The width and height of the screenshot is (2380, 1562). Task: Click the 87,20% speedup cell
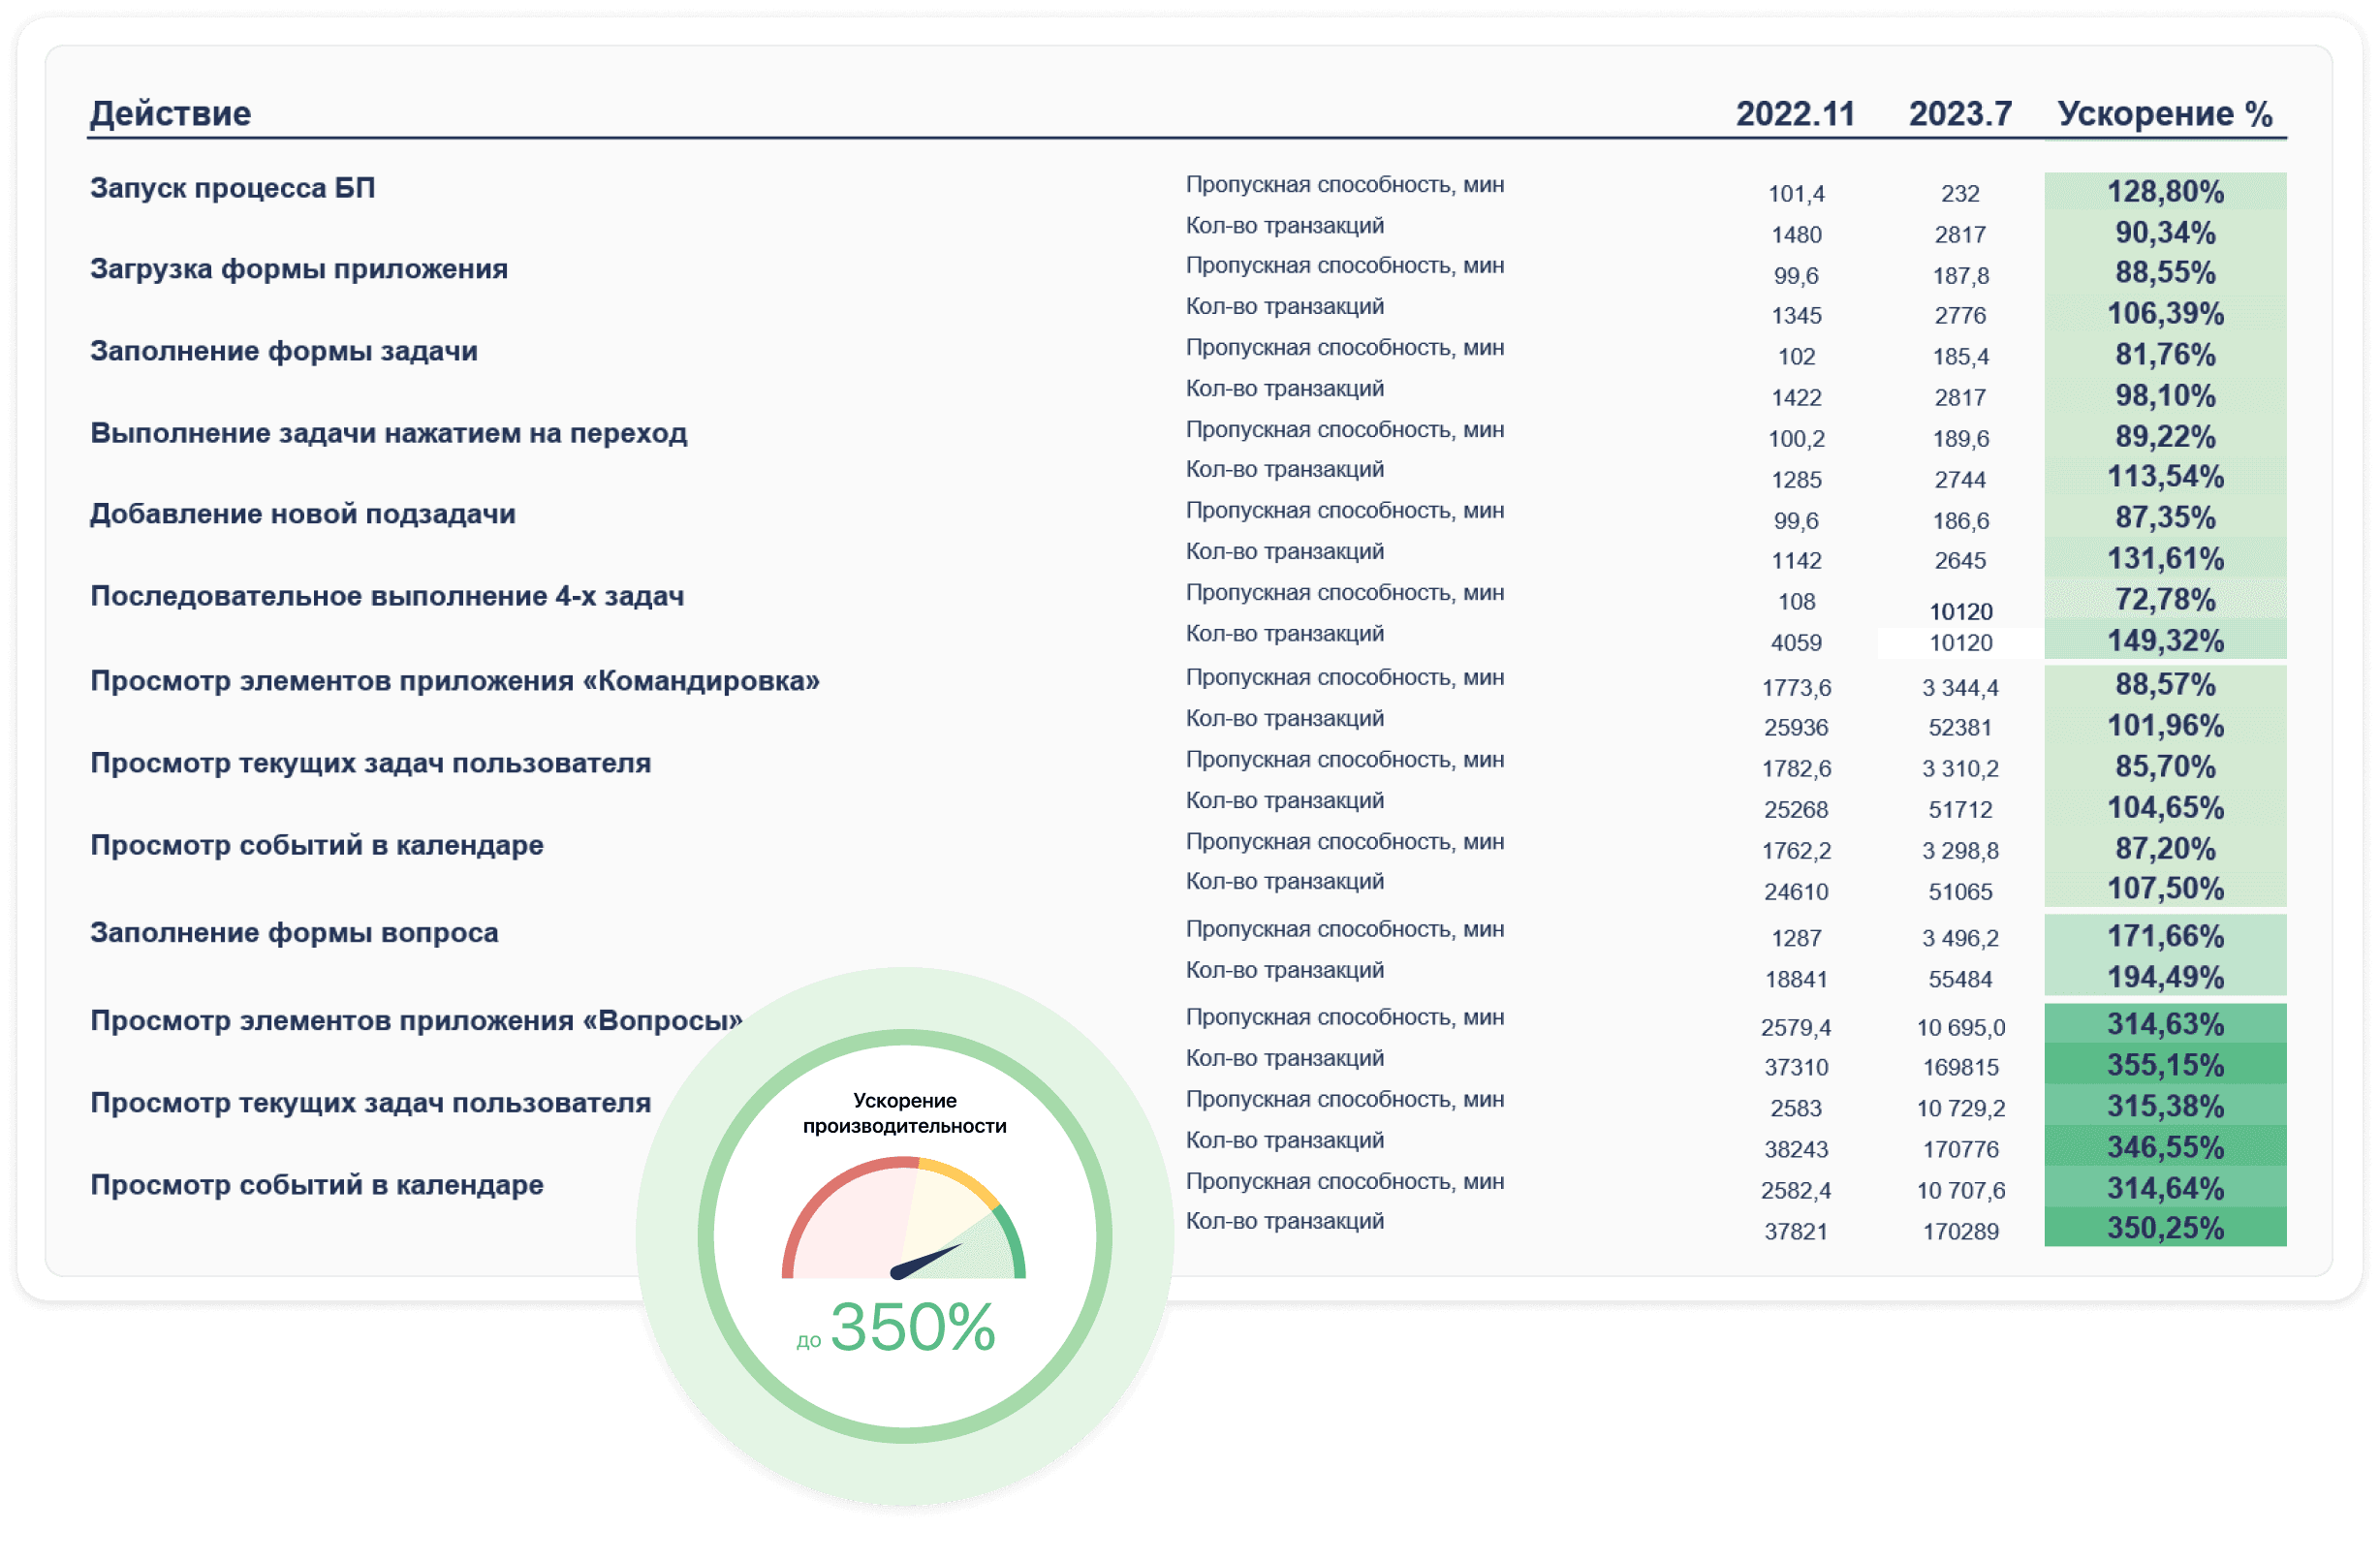2165,849
